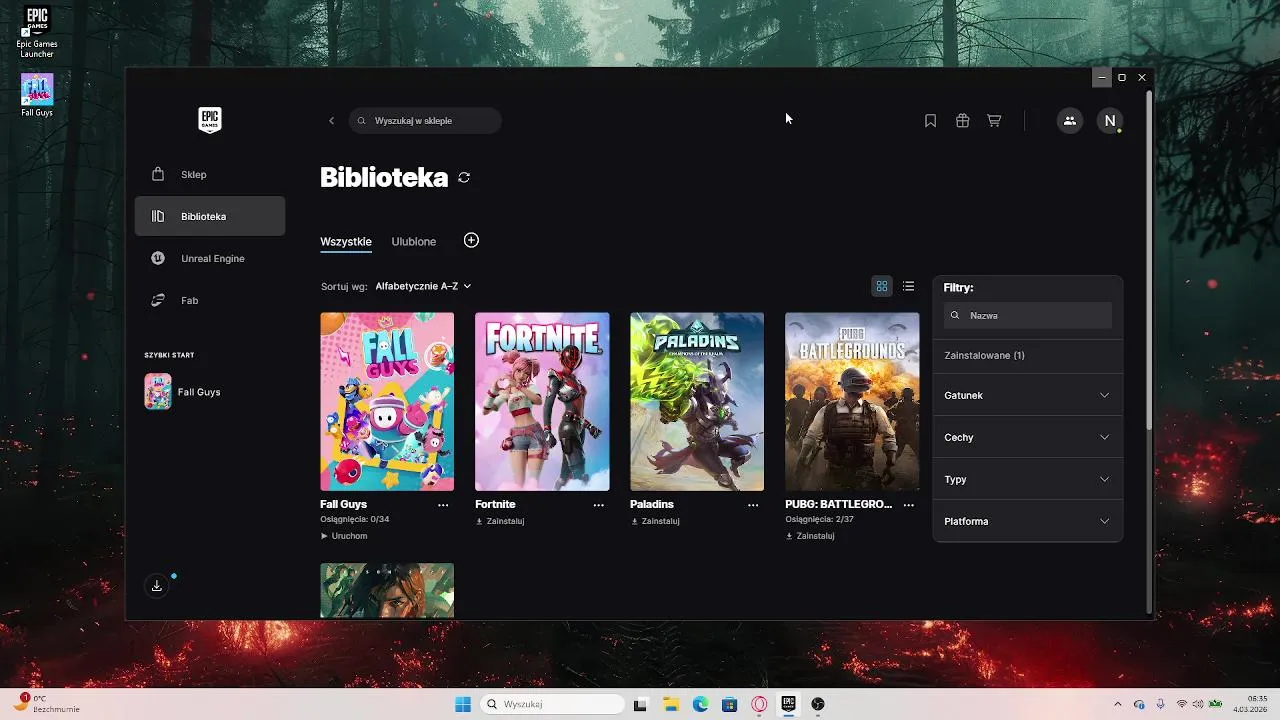1280x720 pixels.
Task: Click the Epic Games logo in the sidebar
Action: [x=209, y=120]
